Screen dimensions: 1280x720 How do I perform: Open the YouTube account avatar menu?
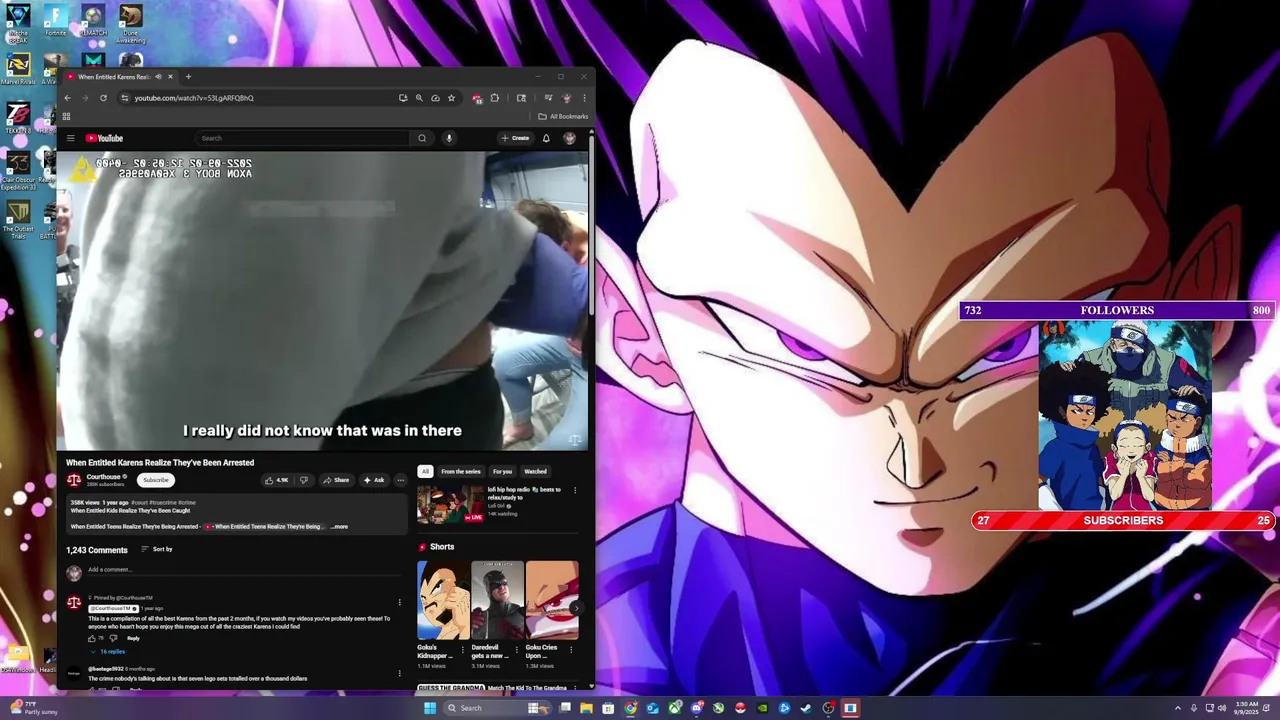click(x=569, y=138)
